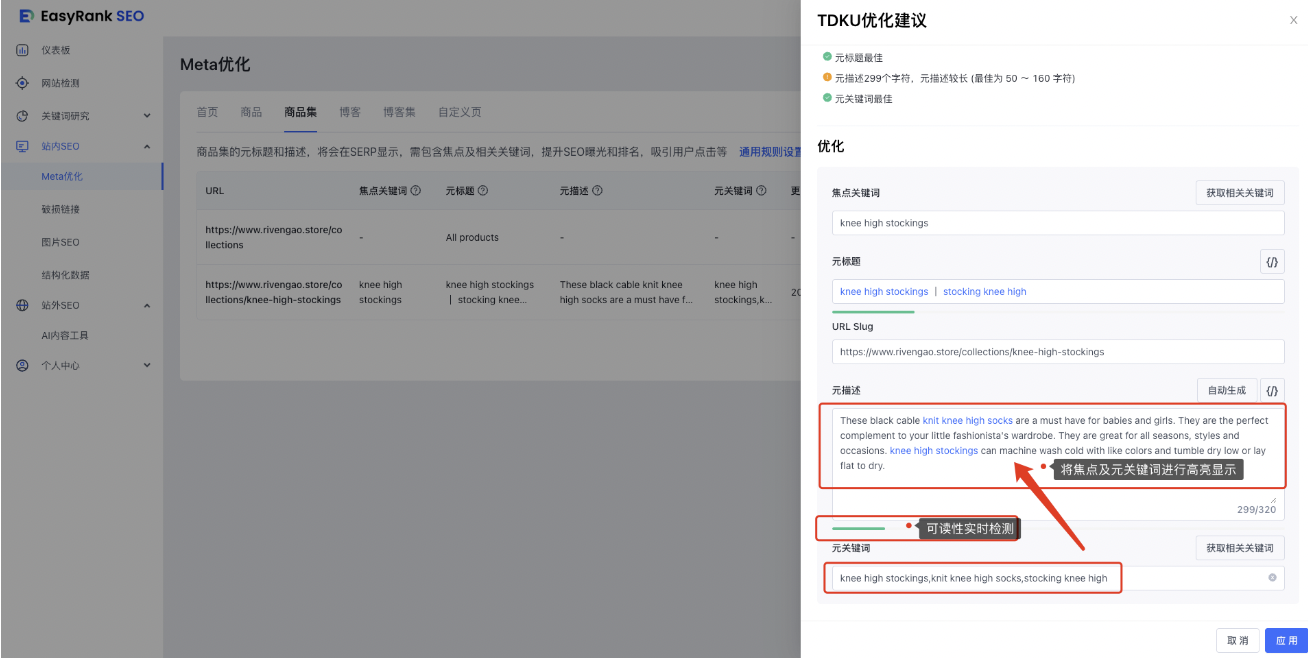Clear the 元关键词 field with clear icon

point(1272,578)
